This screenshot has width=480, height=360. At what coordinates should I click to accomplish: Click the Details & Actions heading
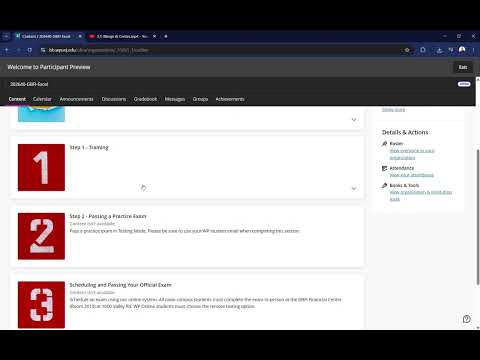(x=405, y=132)
